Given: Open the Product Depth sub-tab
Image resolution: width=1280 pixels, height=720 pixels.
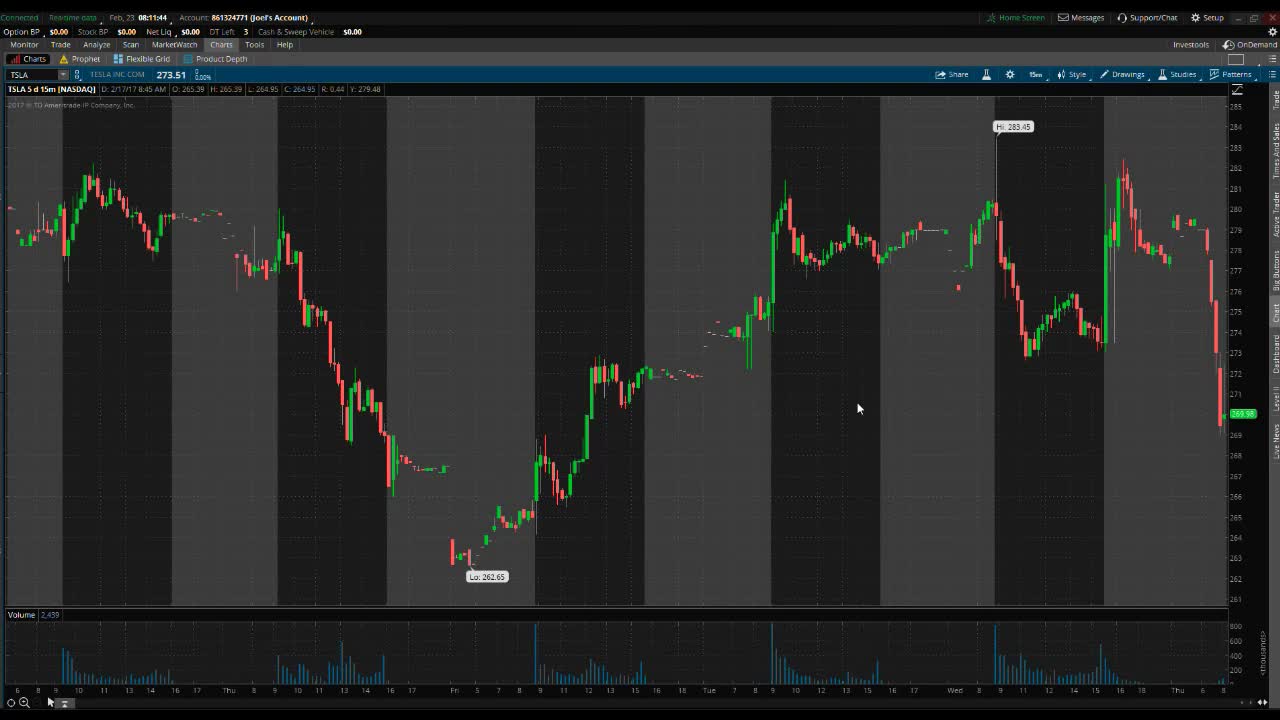Looking at the screenshot, I should click(215, 59).
